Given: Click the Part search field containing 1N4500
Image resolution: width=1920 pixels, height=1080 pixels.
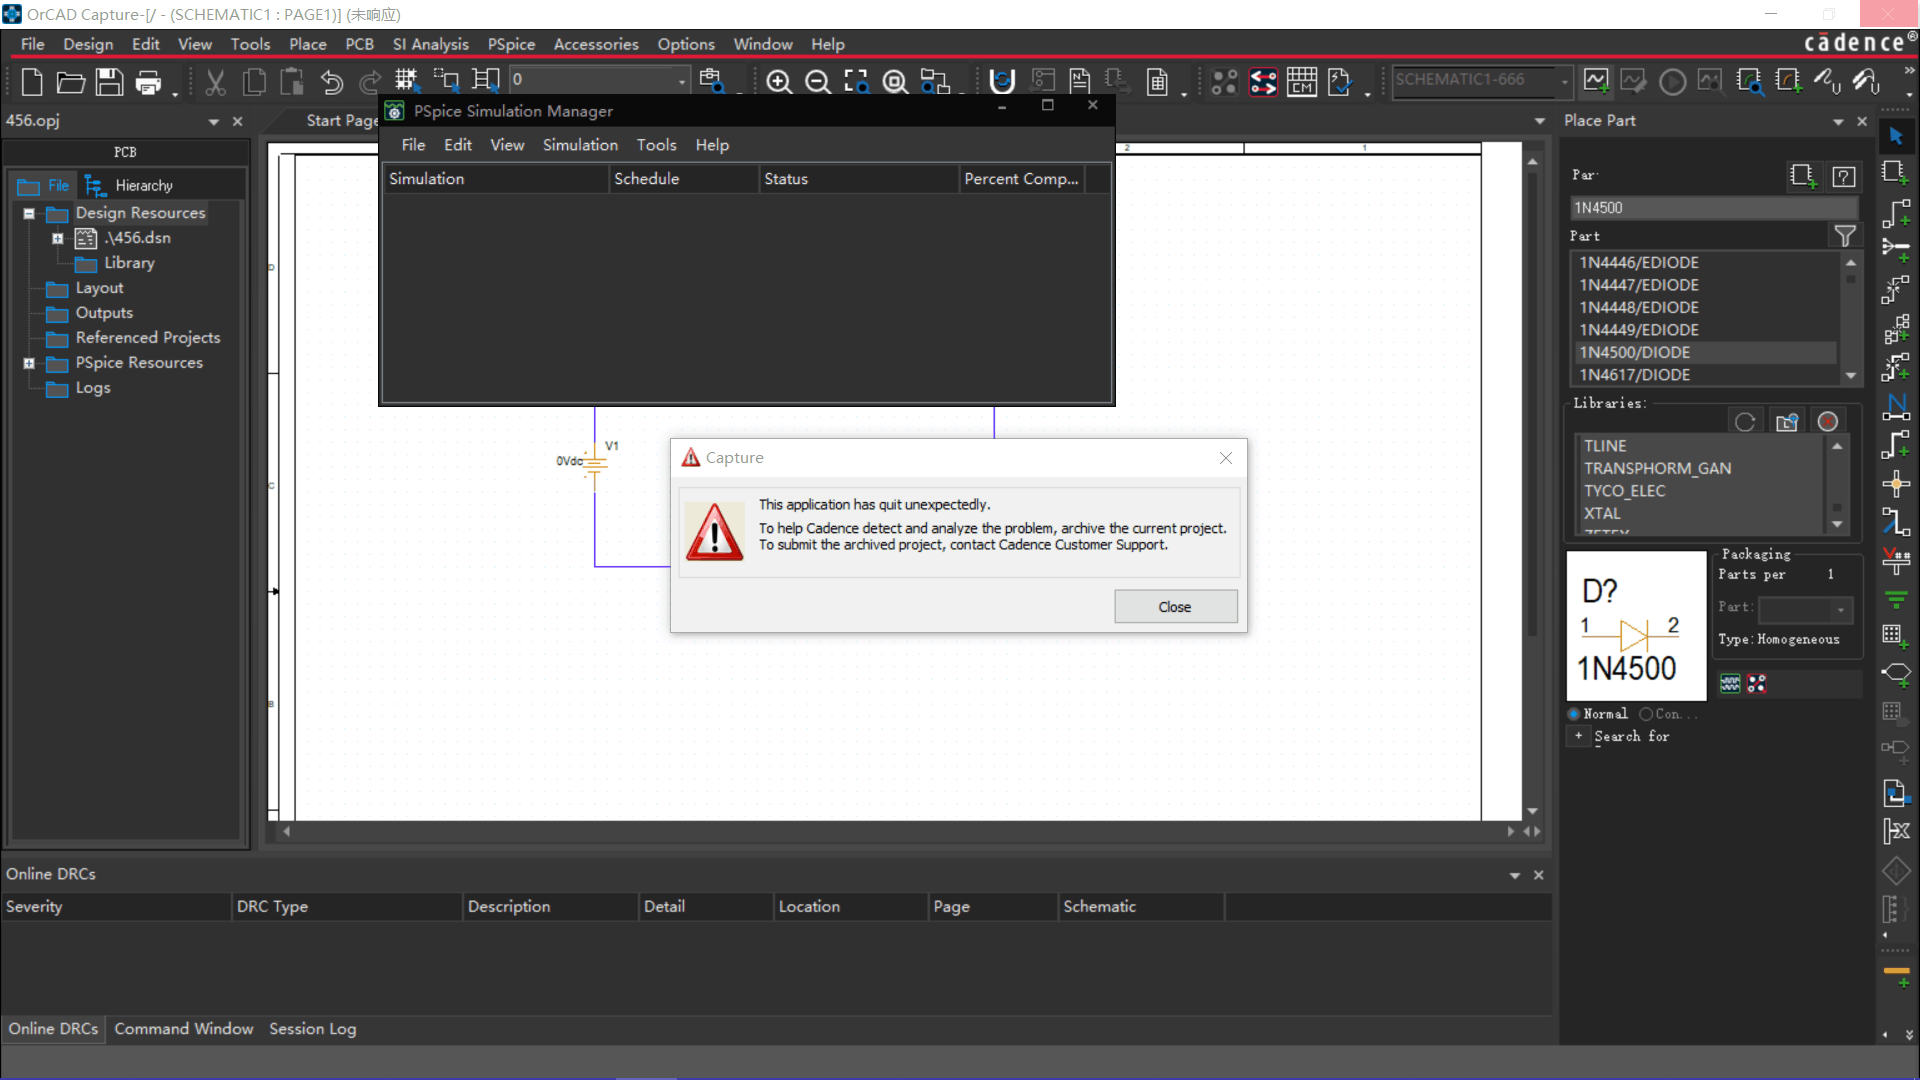Looking at the screenshot, I should click(1714, 208).
